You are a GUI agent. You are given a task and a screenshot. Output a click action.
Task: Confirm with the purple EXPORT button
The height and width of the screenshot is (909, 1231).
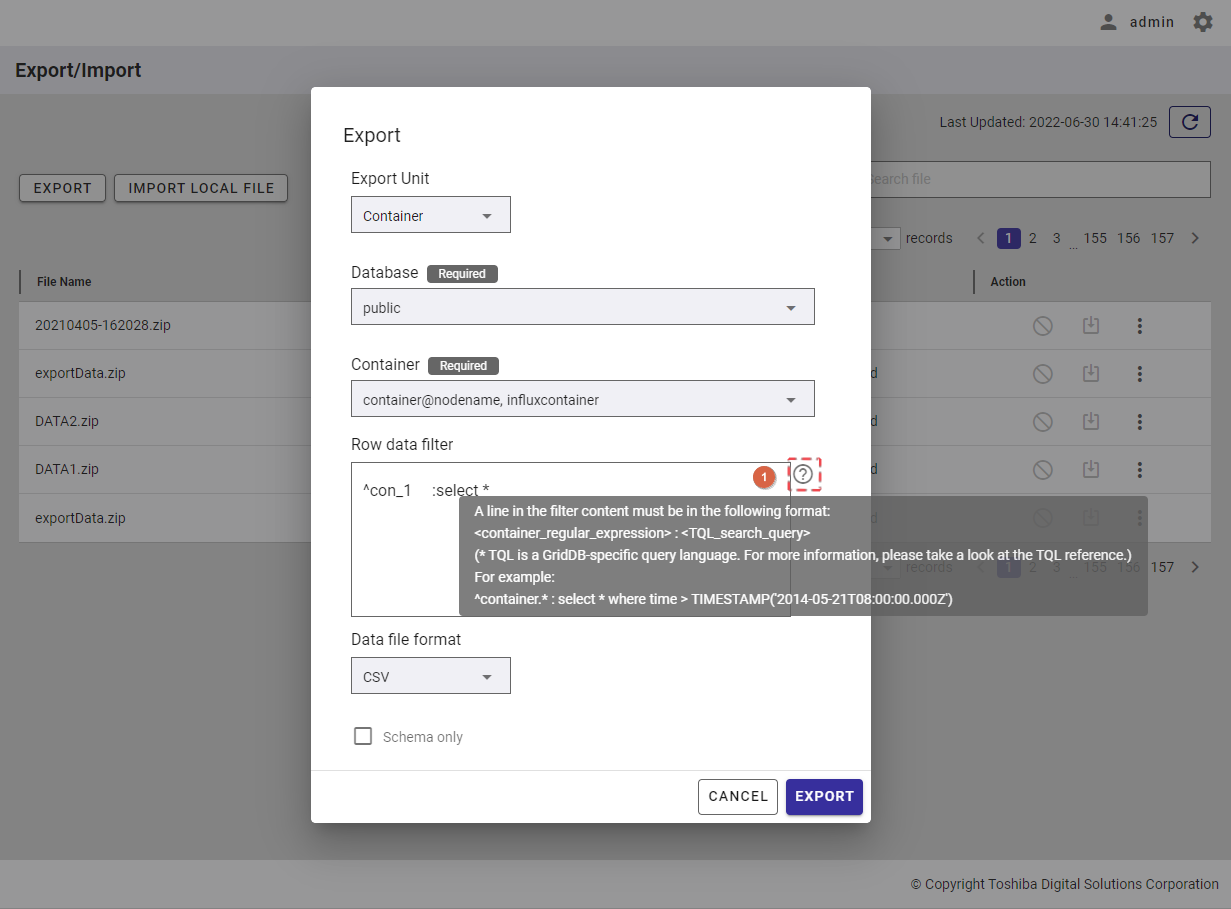click(x=824, y=797)
